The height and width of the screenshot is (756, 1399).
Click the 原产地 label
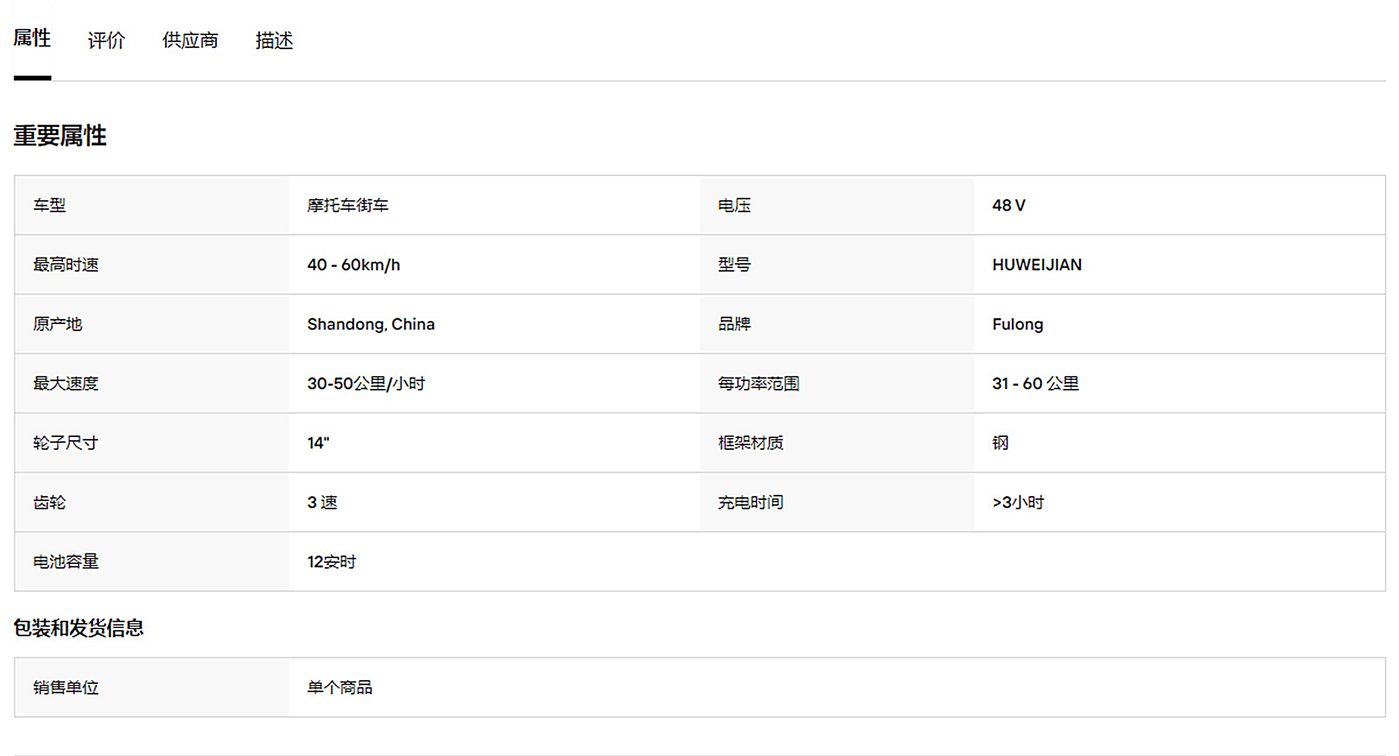(x=58, y=324)
